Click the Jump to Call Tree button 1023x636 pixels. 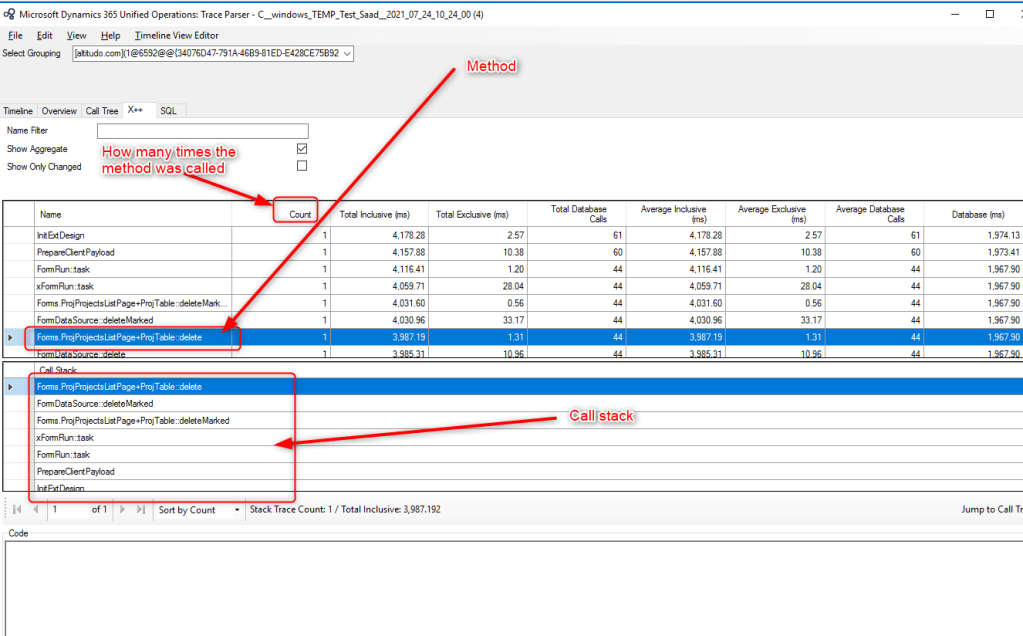click(990, 510)
